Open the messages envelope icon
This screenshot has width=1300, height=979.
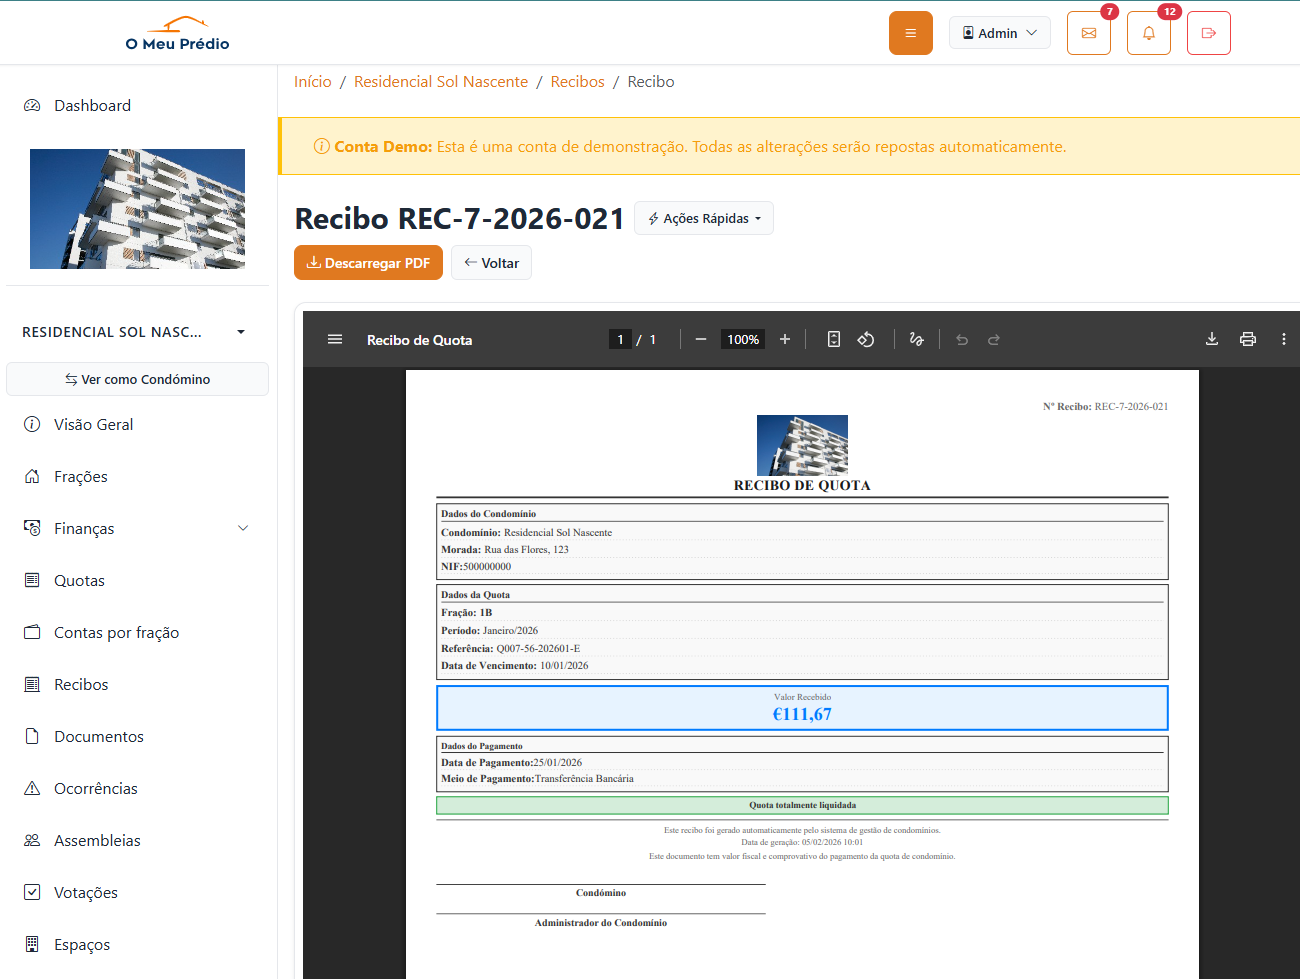[x=1088, y=33]
